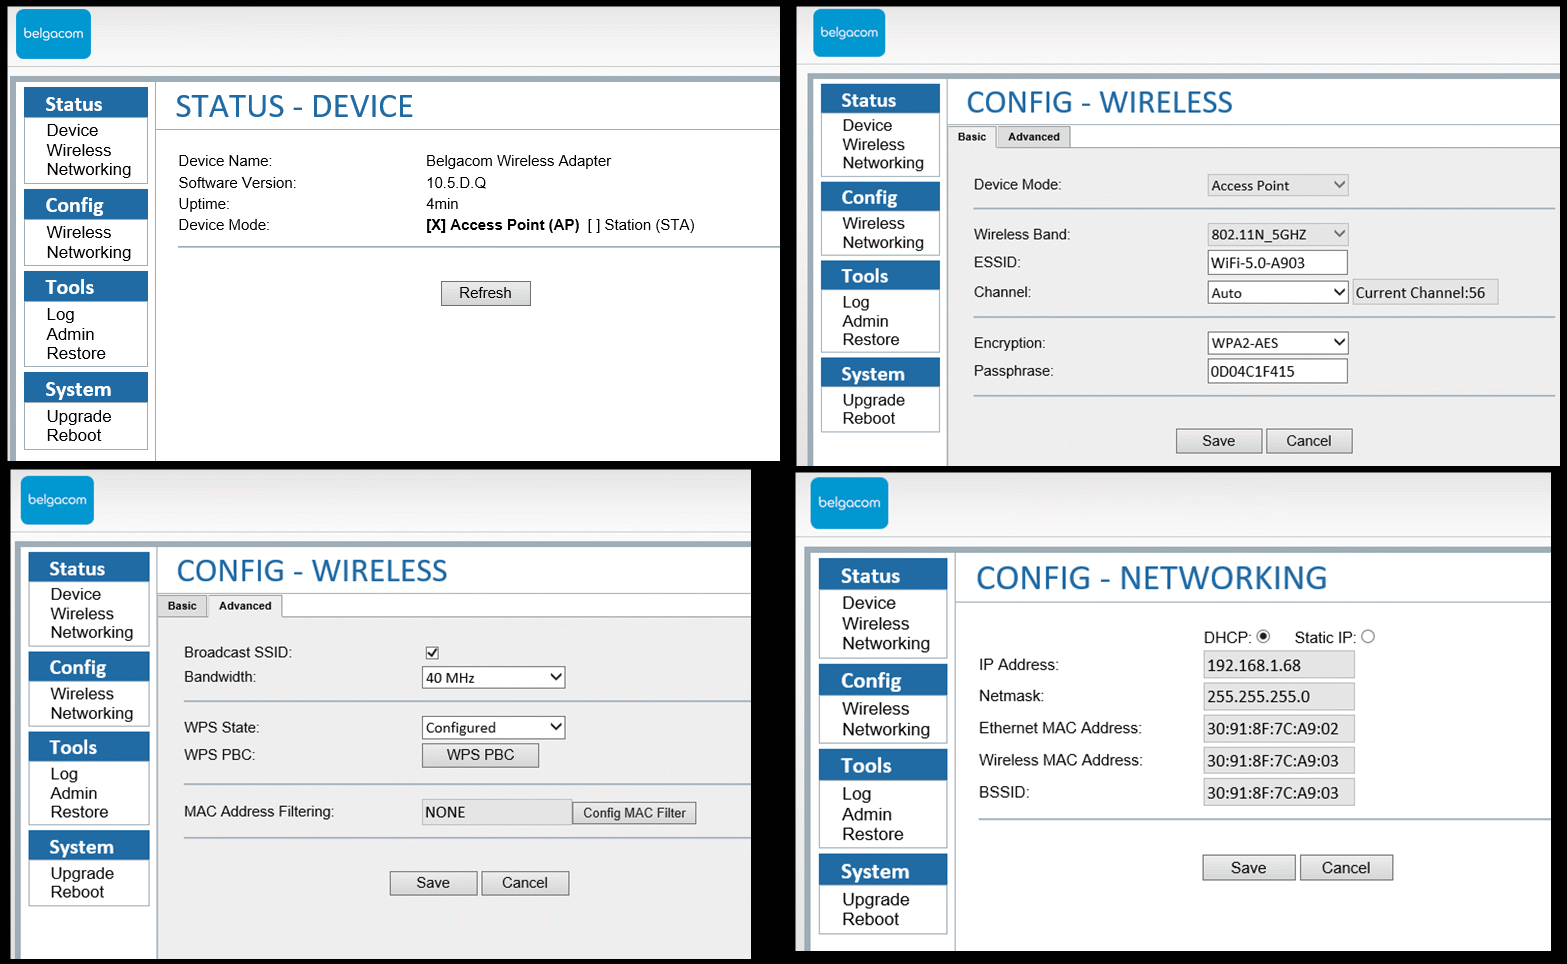Expand the Wireless Band dropdown
1567x964 pixels.
(1278, 234)
